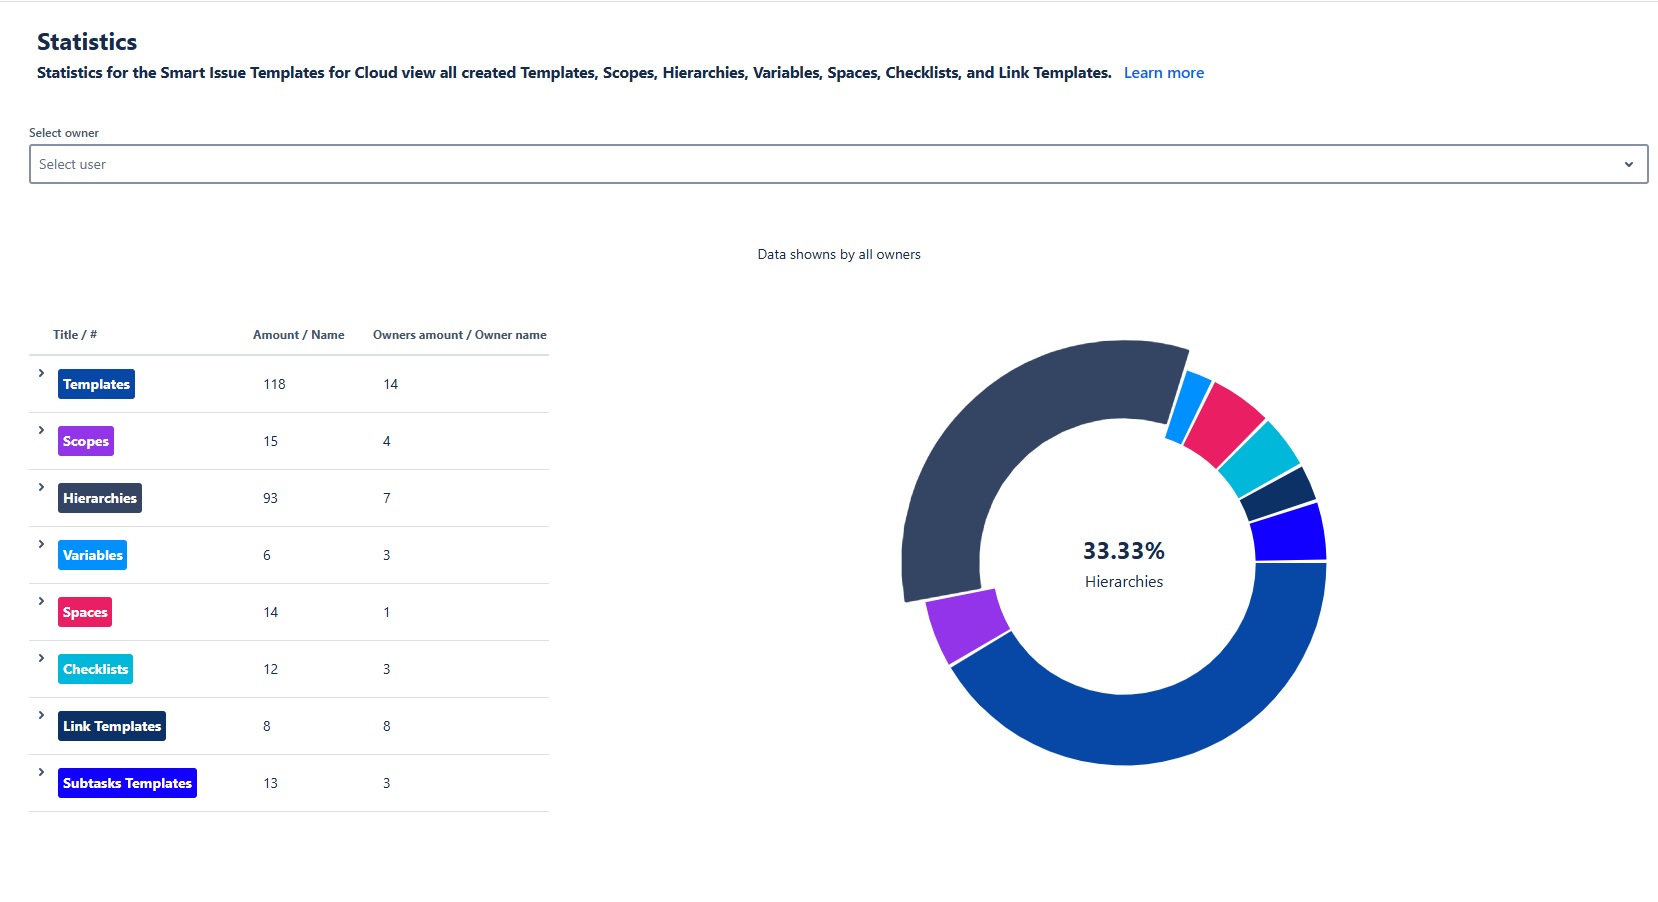Expand the Checklists row chevron
1658x902 pixels.
tap(41, 658)
